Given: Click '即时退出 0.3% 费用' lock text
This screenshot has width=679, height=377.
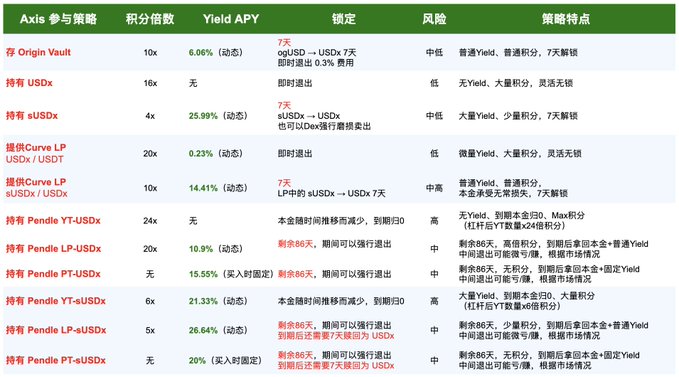Looking at the screenshot, I should tap(316, 63).
